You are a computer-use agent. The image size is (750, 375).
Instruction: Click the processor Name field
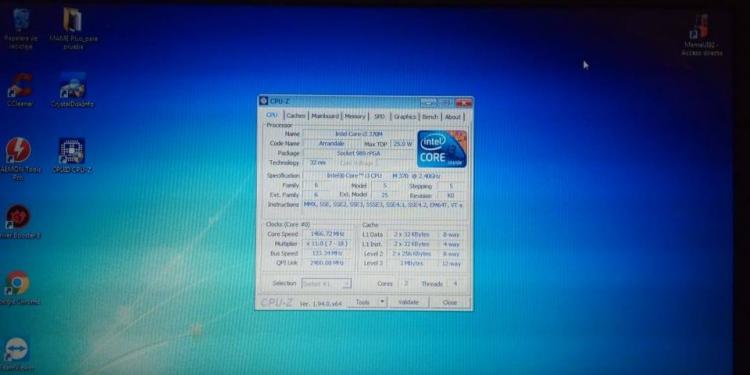pyautogui.click(x=359, y=134)
